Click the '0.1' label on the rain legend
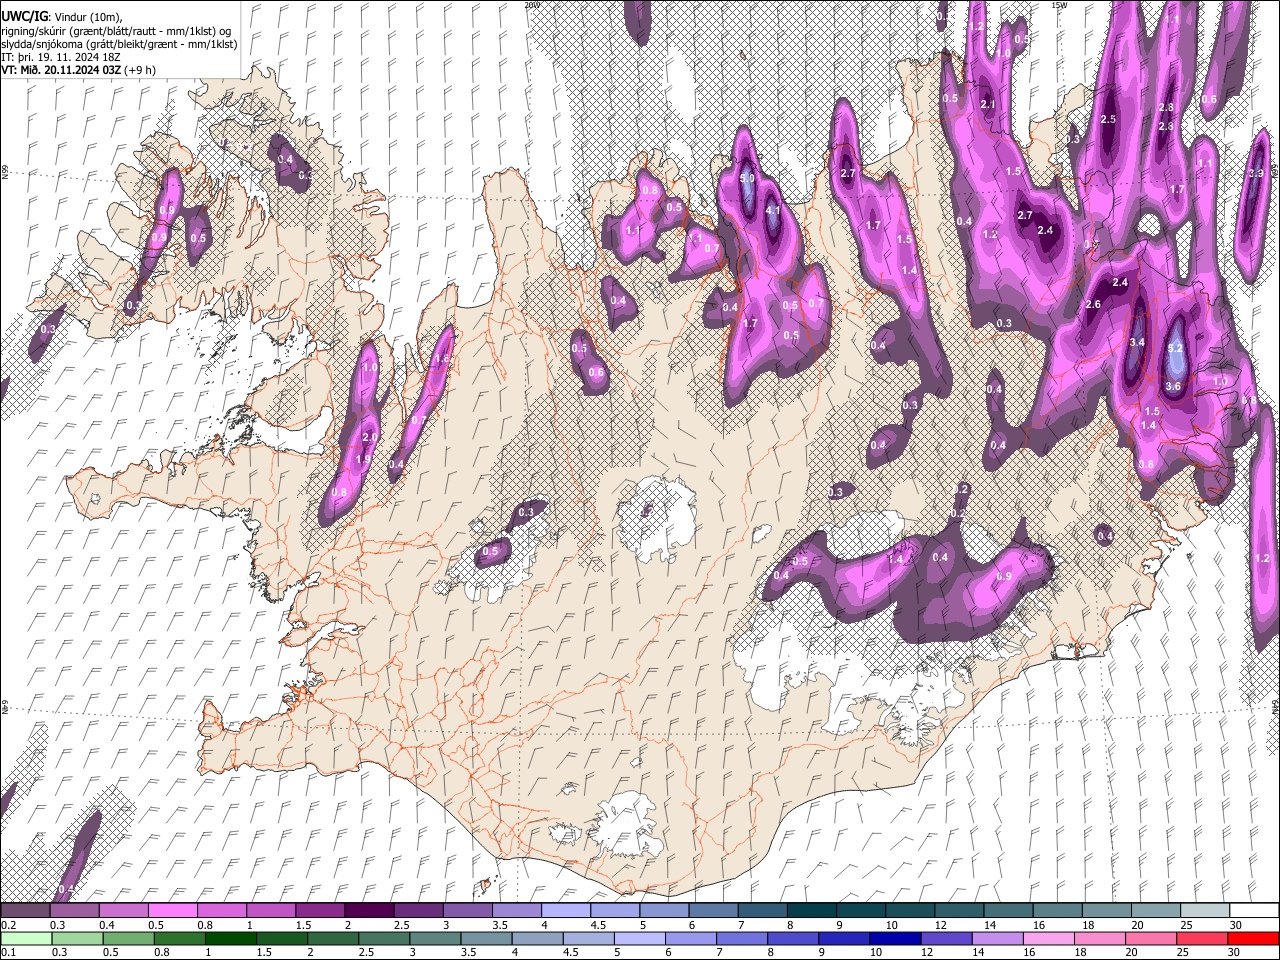The height and width of the screenshot is (960, 1280). coord(8,952)
